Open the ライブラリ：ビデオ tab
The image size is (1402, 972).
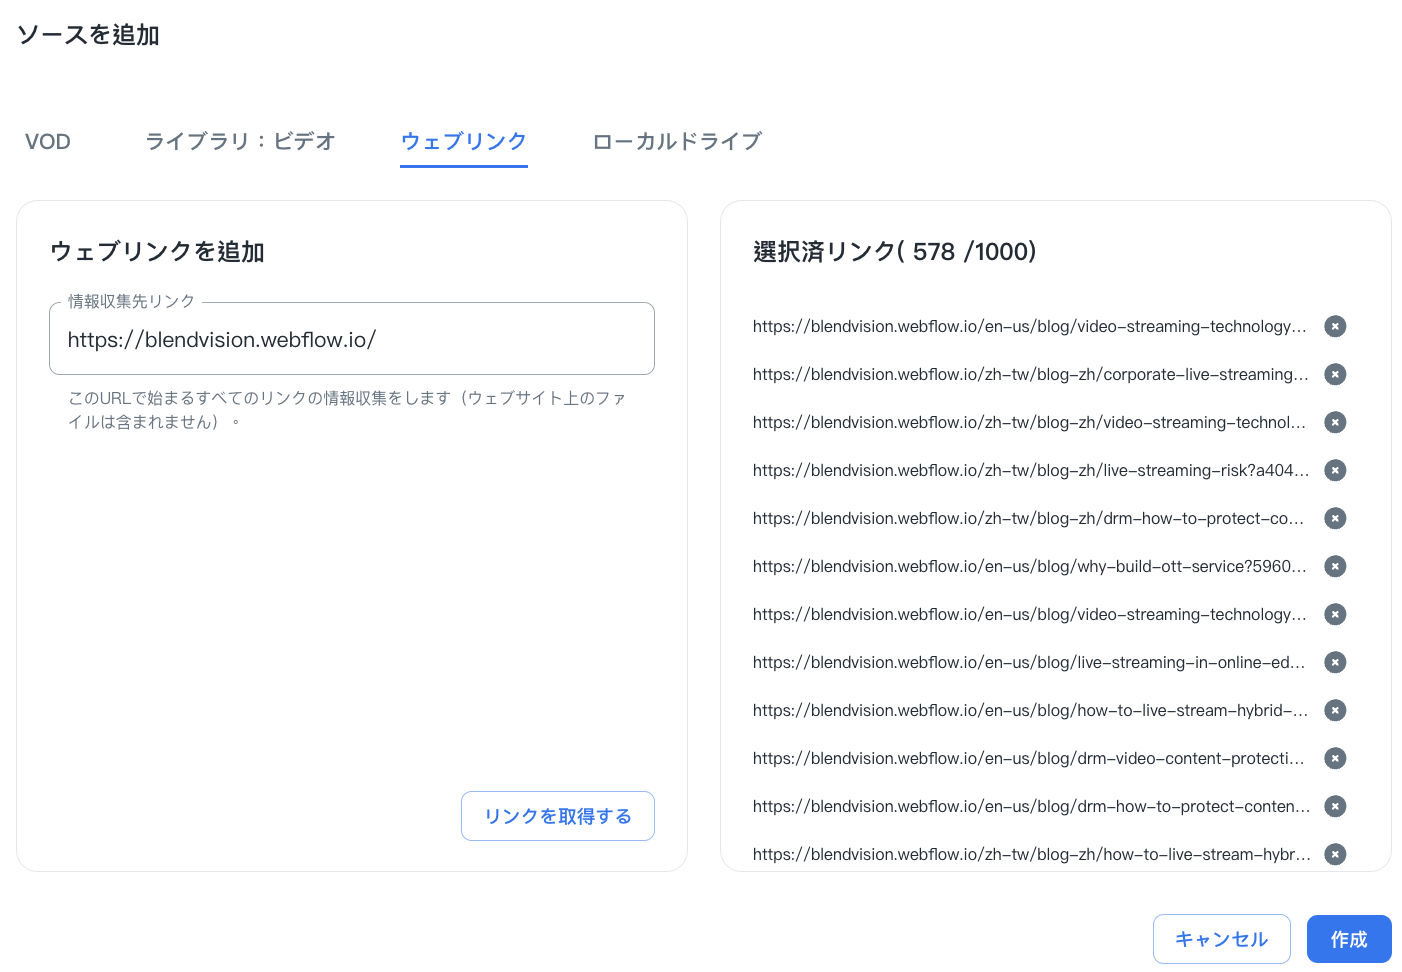pyautogui.click(x=240, y=141)
